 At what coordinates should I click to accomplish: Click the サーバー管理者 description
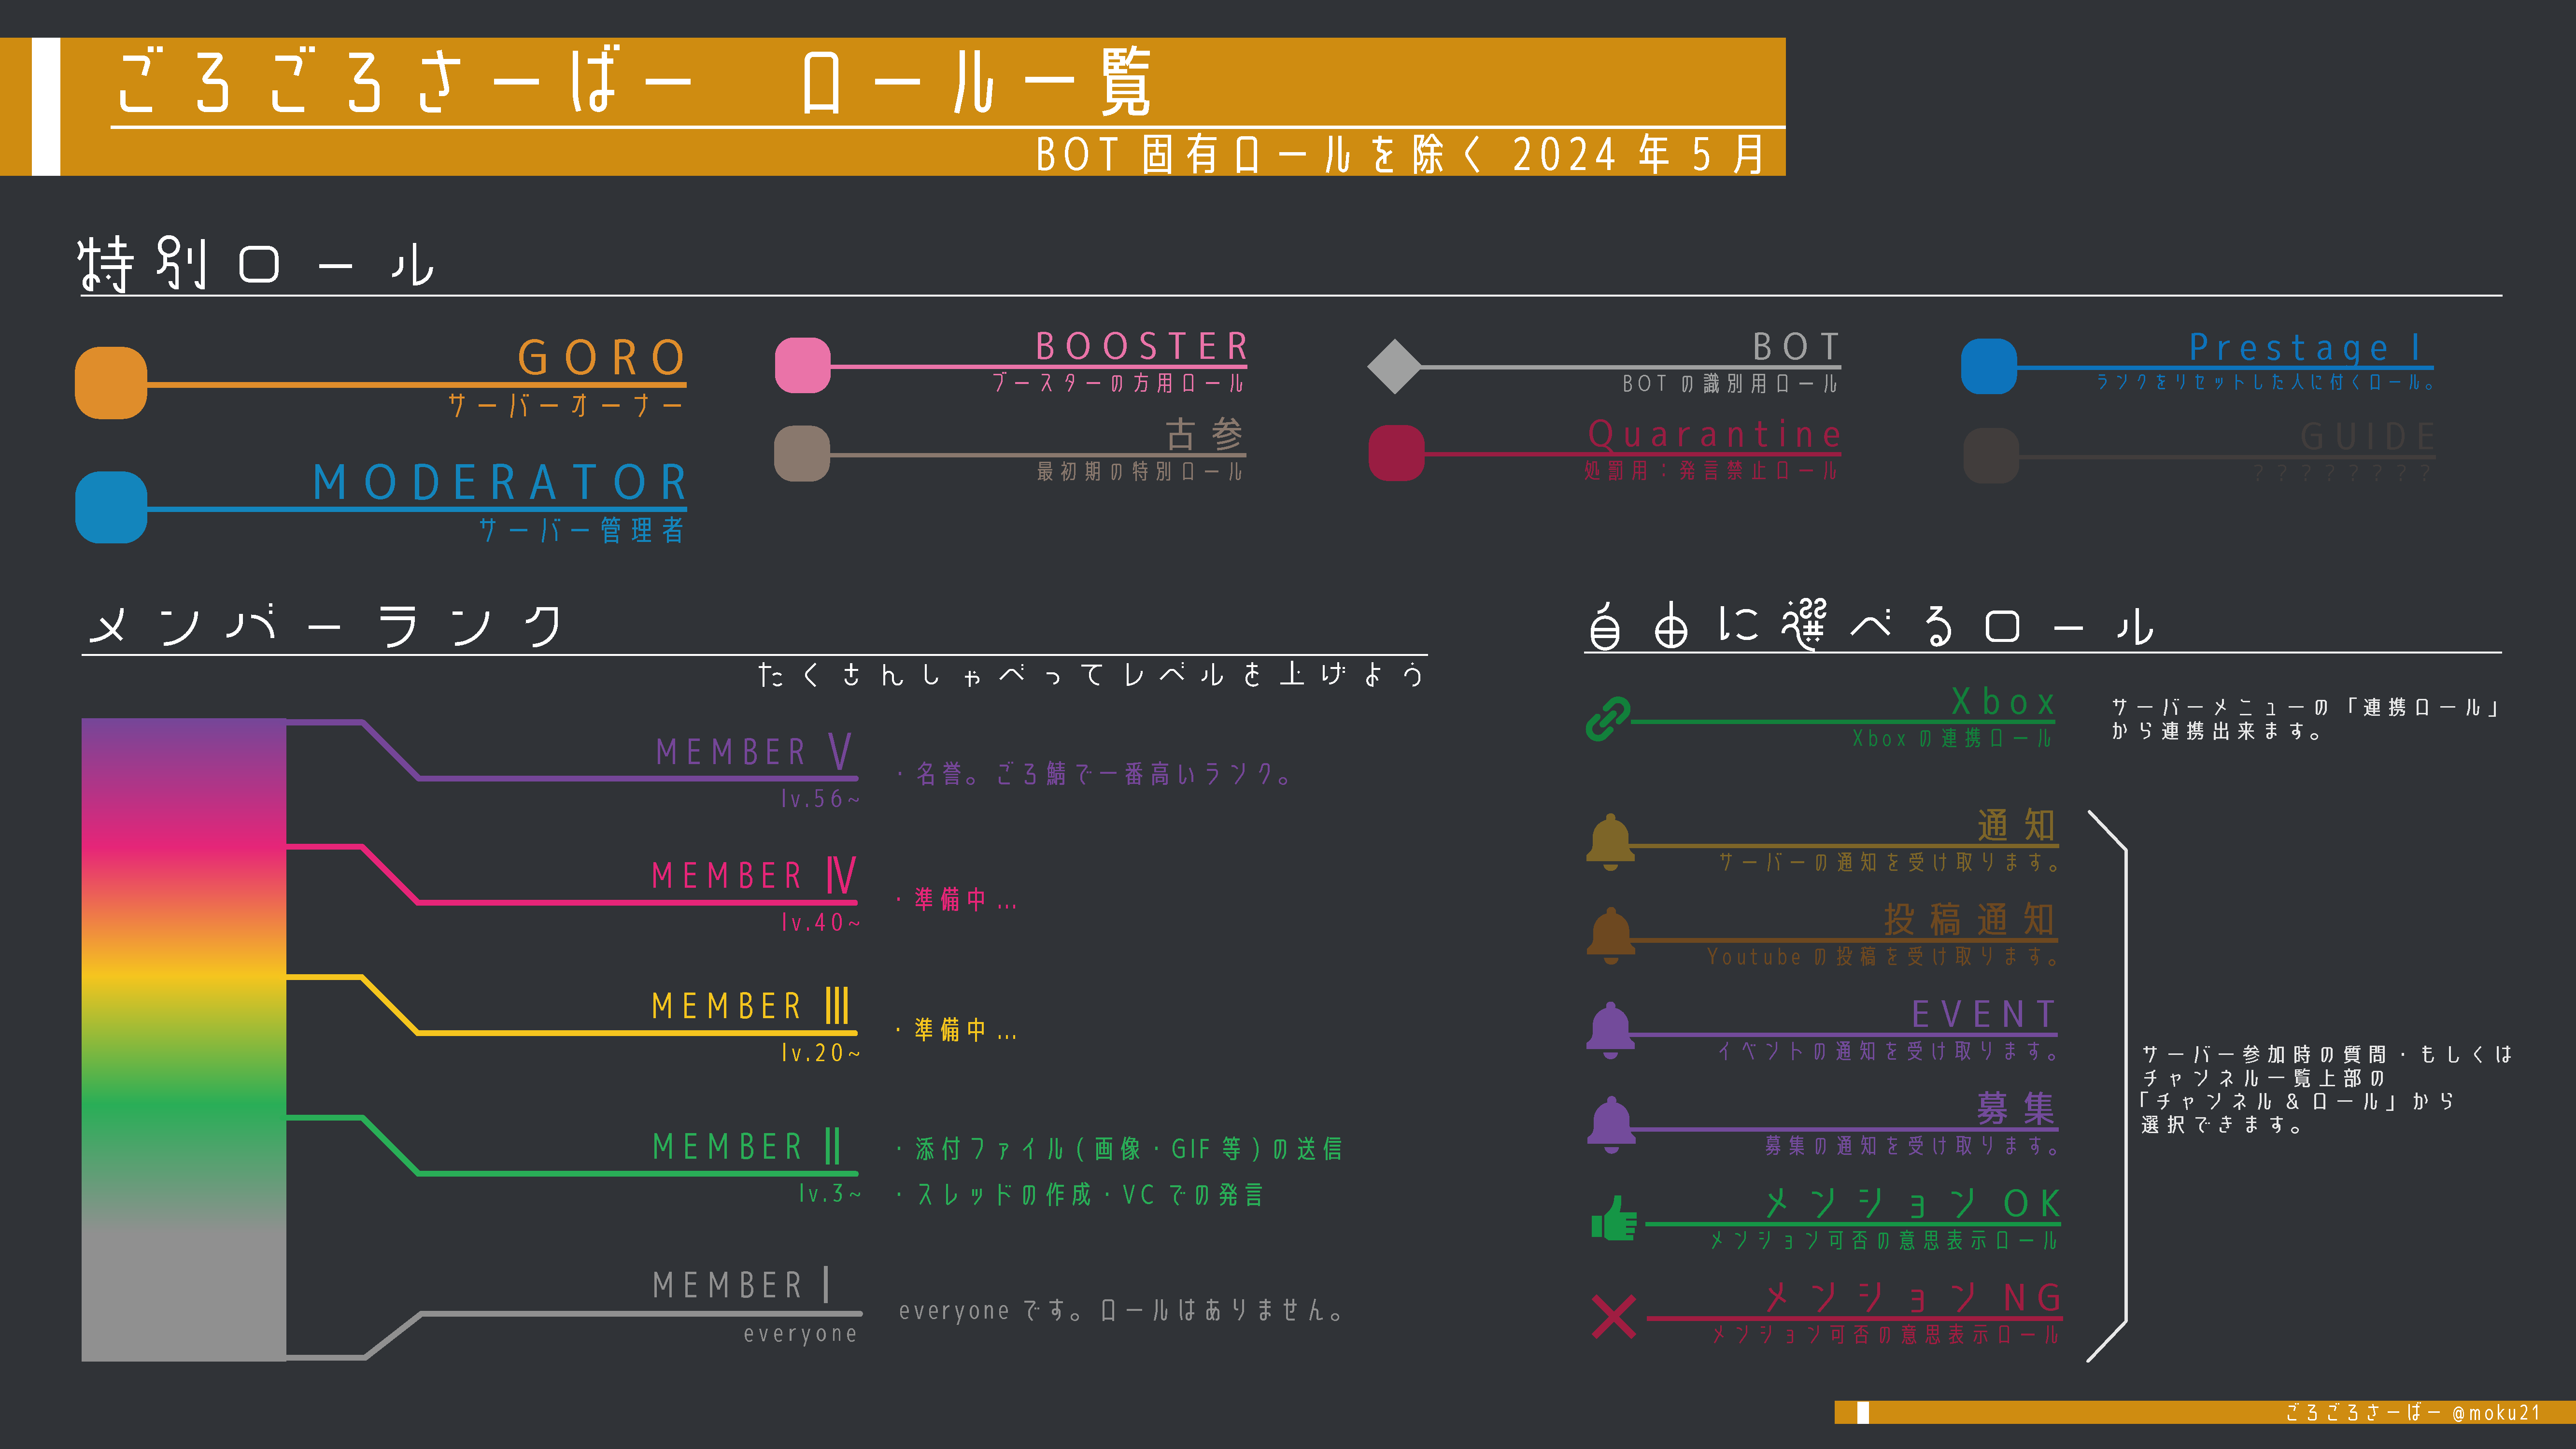pyautogui.click(x=582, y=530)
